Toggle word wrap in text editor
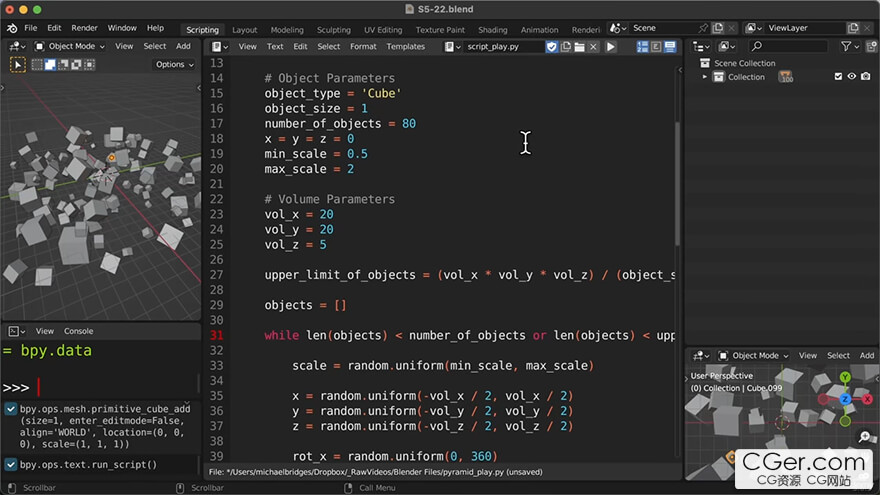This screenshot has width=880, height=495. [x=656, y=47]
